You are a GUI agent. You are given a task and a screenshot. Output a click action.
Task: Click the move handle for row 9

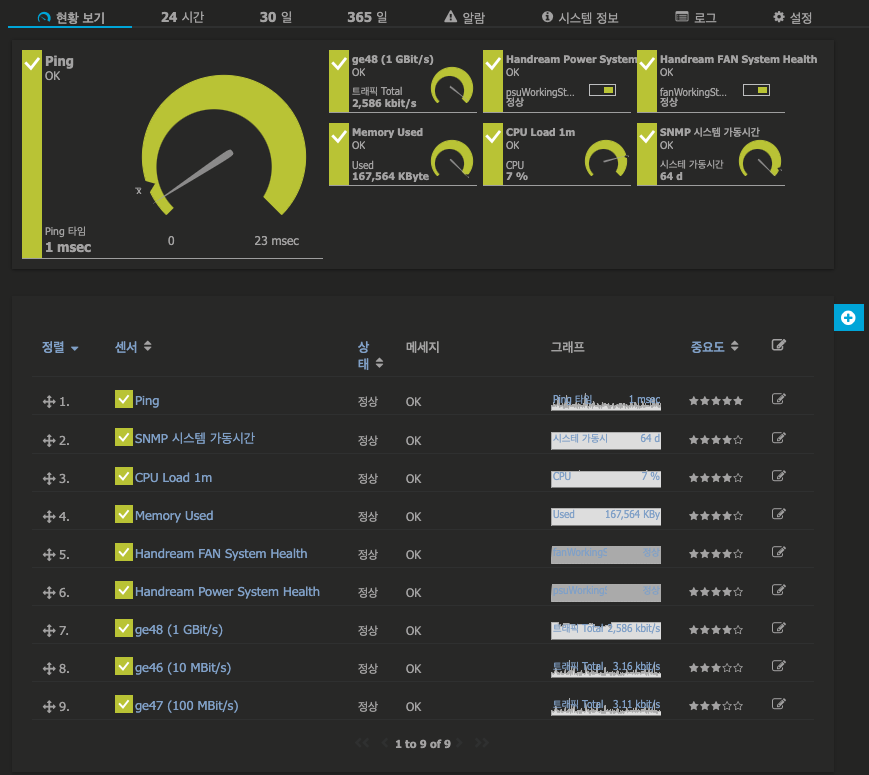(49, 706)
